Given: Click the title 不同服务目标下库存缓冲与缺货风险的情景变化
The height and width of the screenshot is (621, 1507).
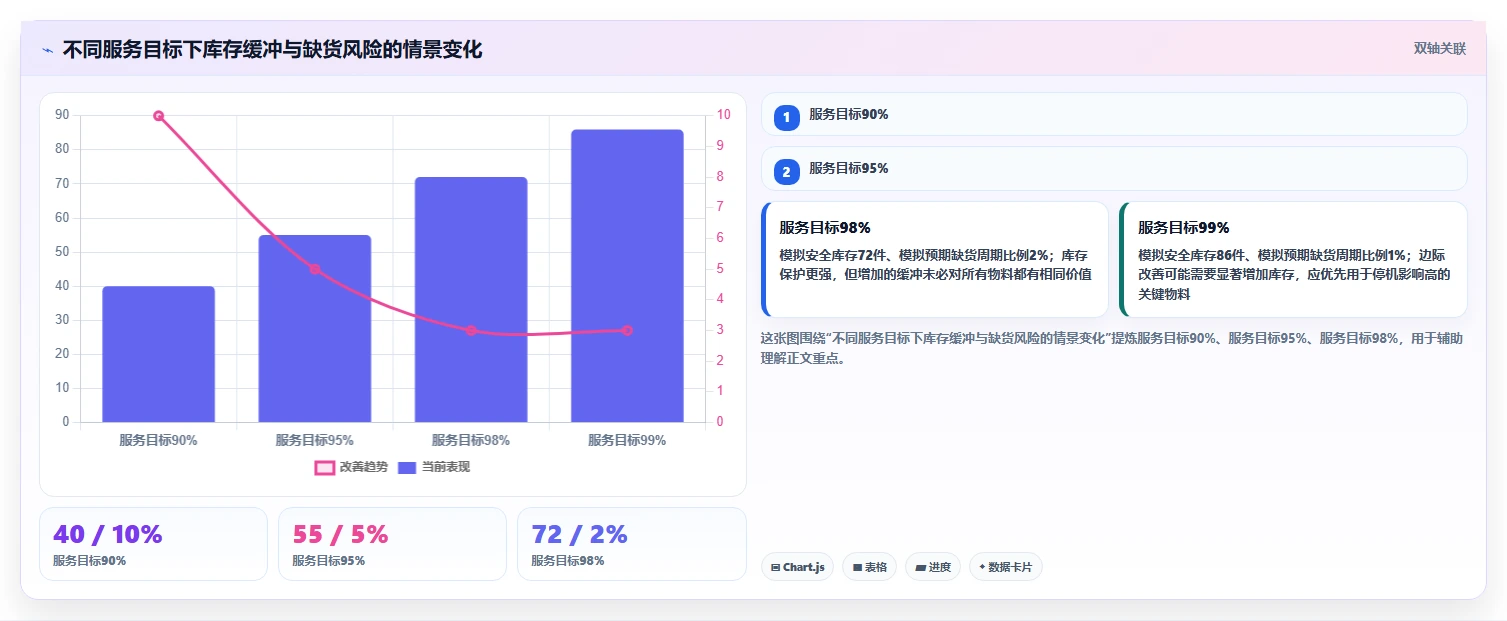Looking at the screenshot, I should 272,50.
